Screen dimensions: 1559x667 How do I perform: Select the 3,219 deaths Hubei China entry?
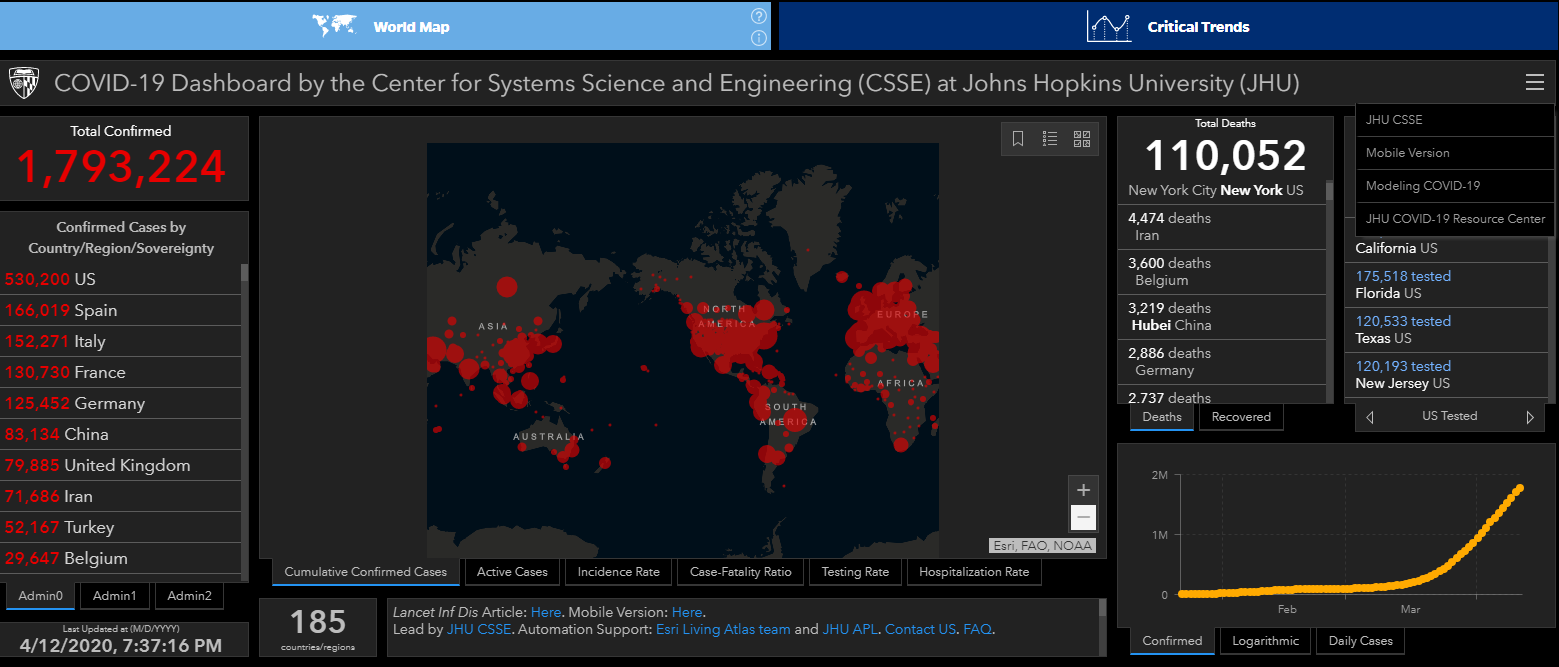1221,317
